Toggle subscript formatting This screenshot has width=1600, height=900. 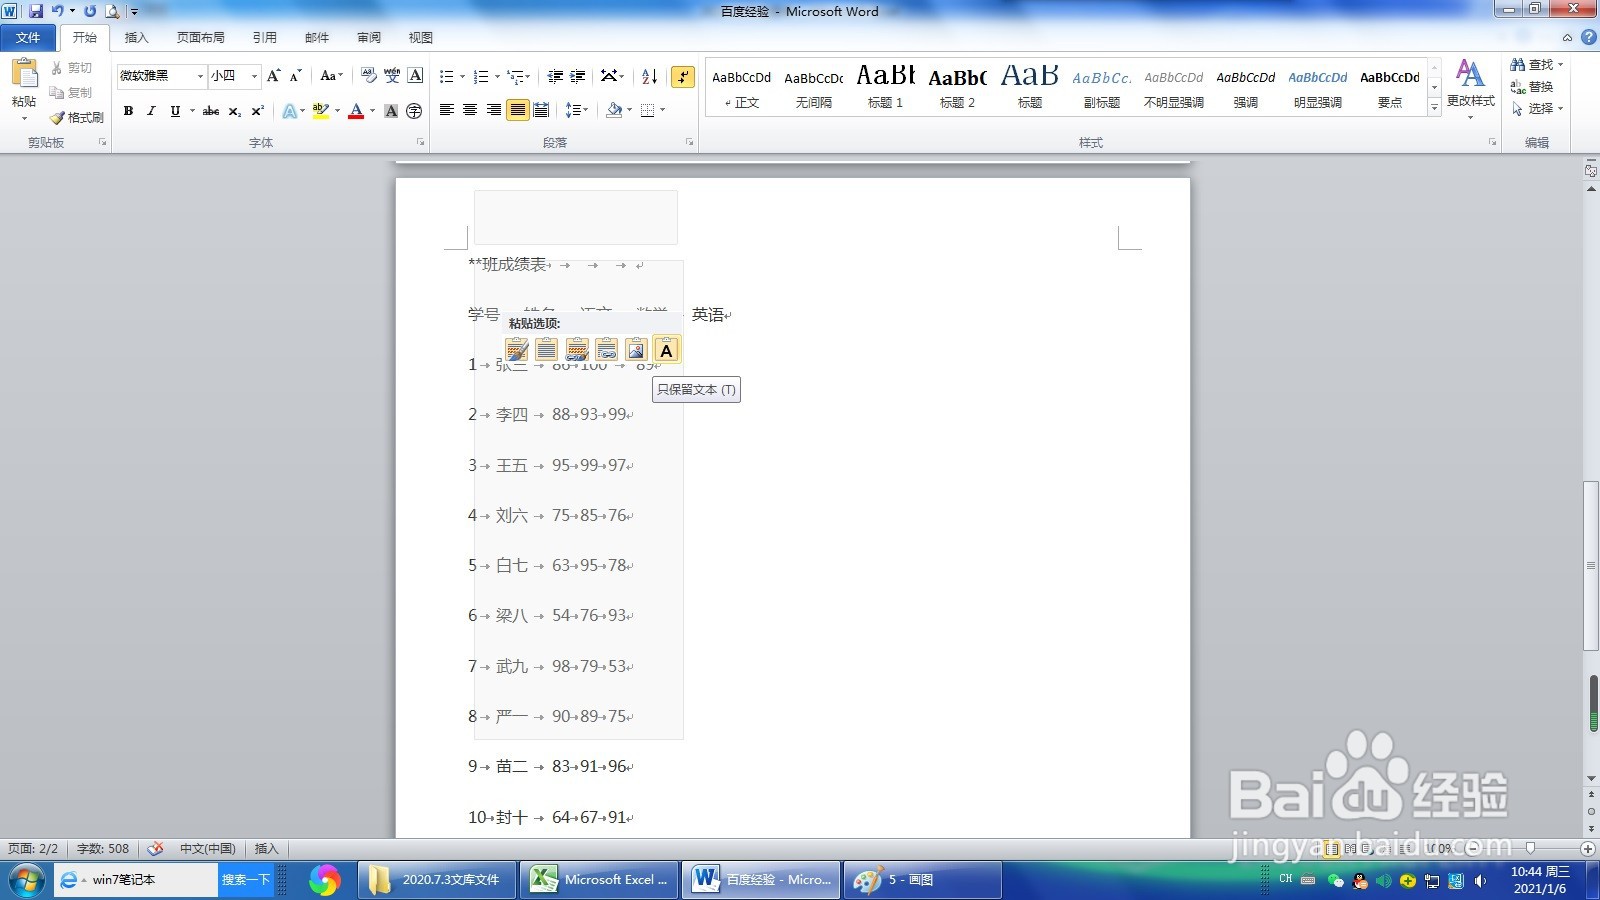click(x=235, y=111)
